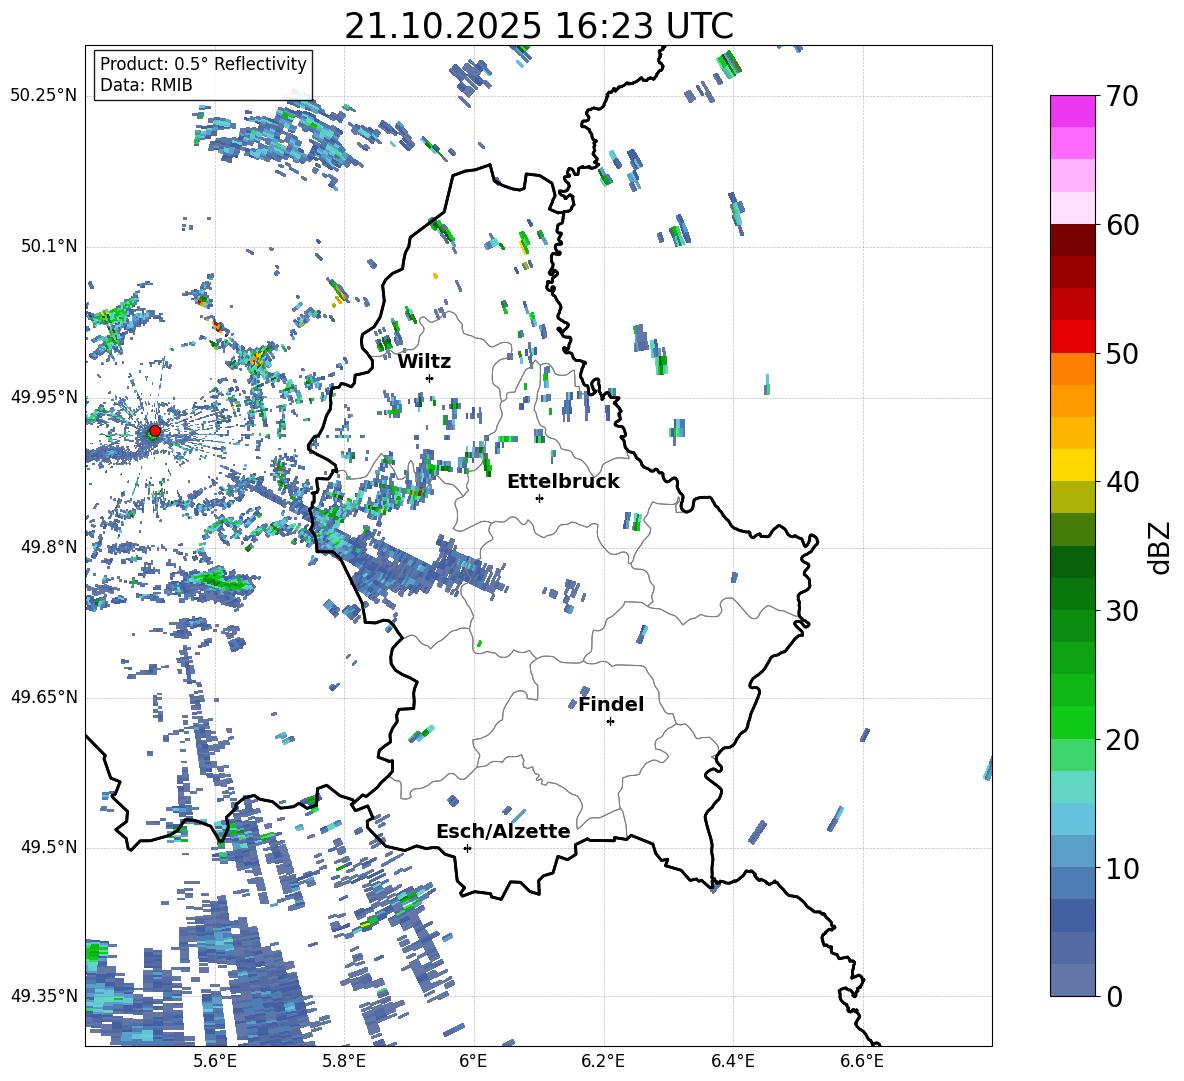Click the colorbar tick label 20
The height and width of the screenshot is (1081, 1184).
[x=1123, y=740]
